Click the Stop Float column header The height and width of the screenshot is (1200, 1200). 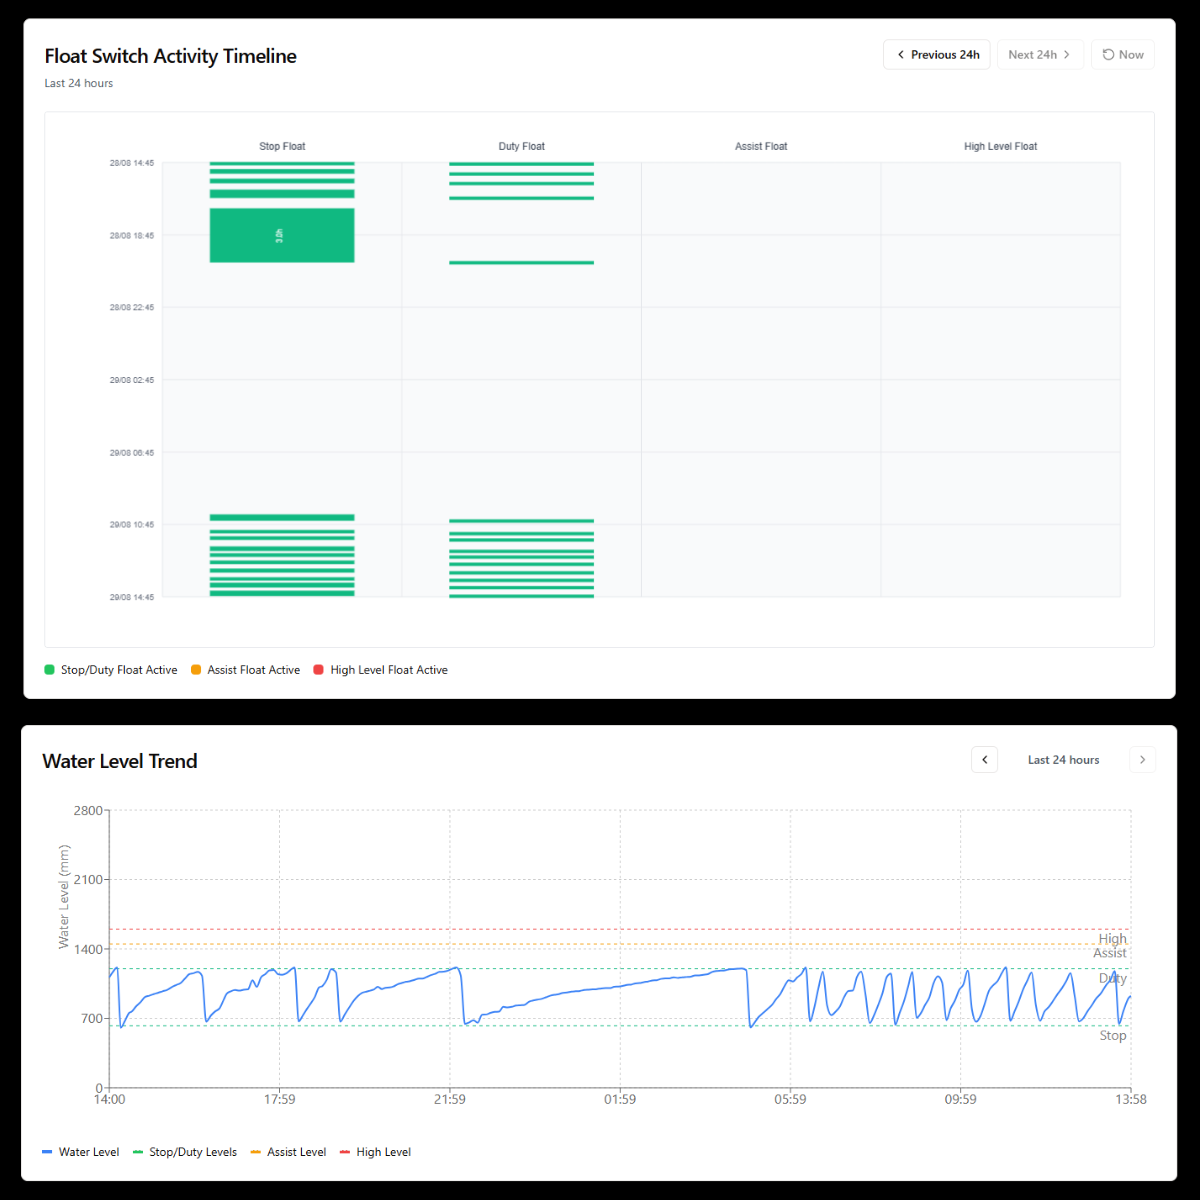282,146
